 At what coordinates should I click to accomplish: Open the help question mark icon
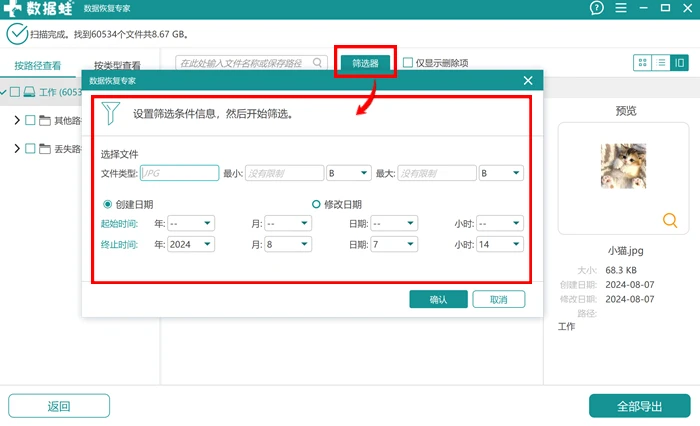click(596, 8)
